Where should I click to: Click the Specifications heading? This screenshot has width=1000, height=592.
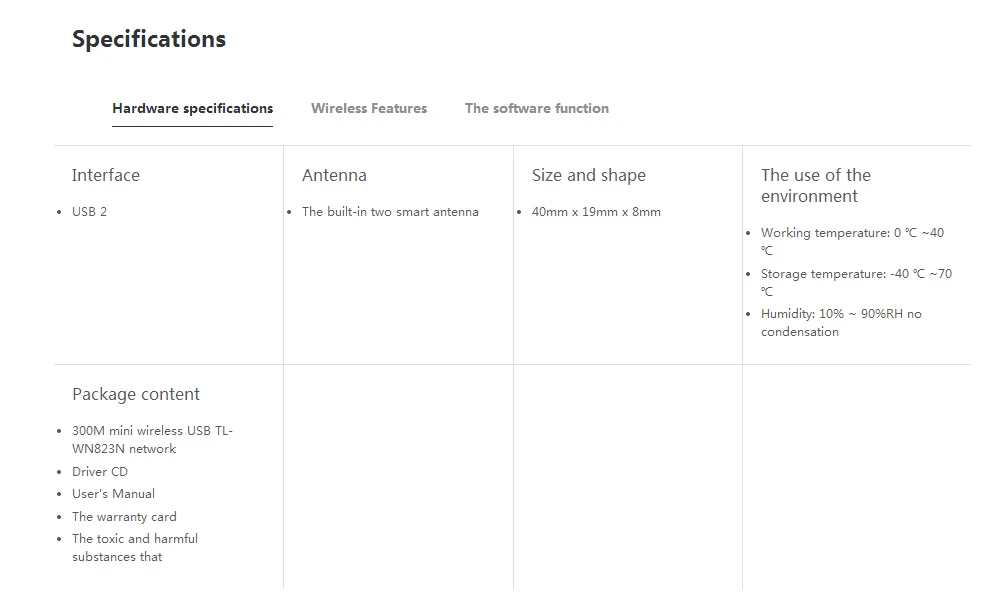[x=149, y=39]
